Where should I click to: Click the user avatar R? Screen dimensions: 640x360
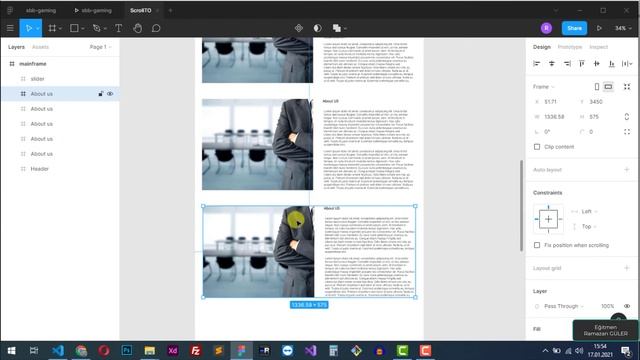point(546,28)
